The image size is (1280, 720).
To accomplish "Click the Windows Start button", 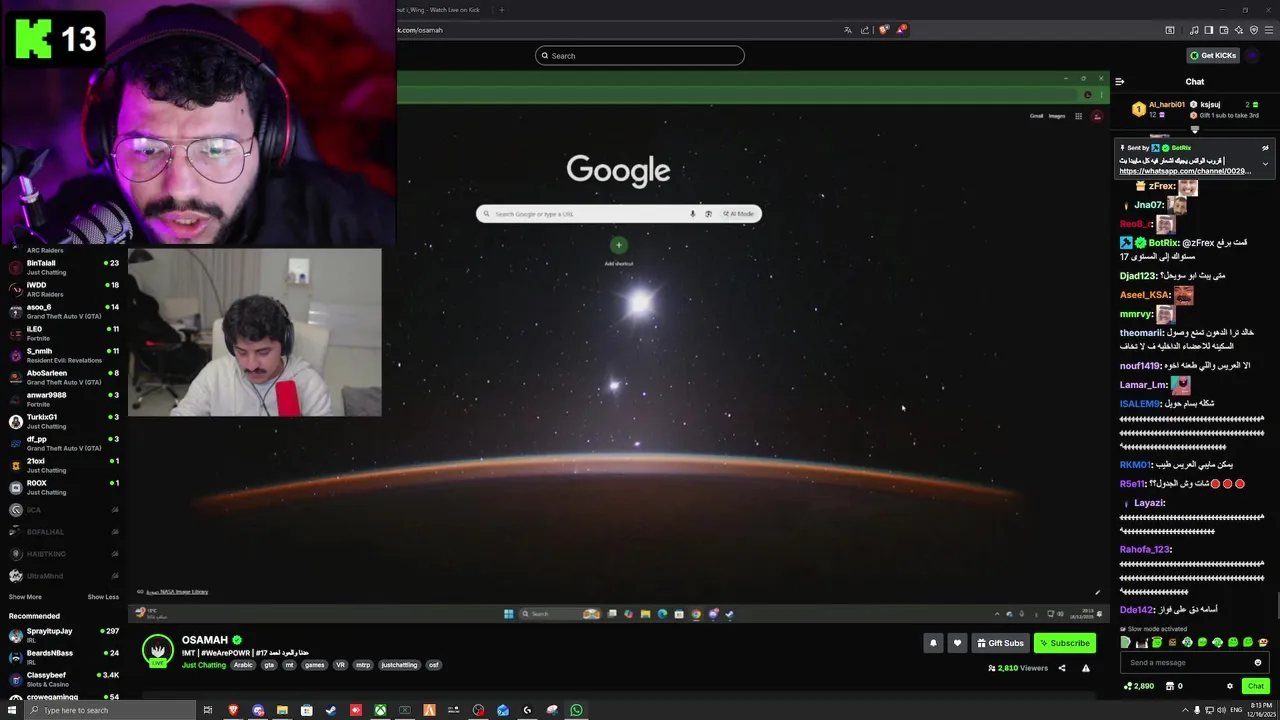I will click(11, 710).
